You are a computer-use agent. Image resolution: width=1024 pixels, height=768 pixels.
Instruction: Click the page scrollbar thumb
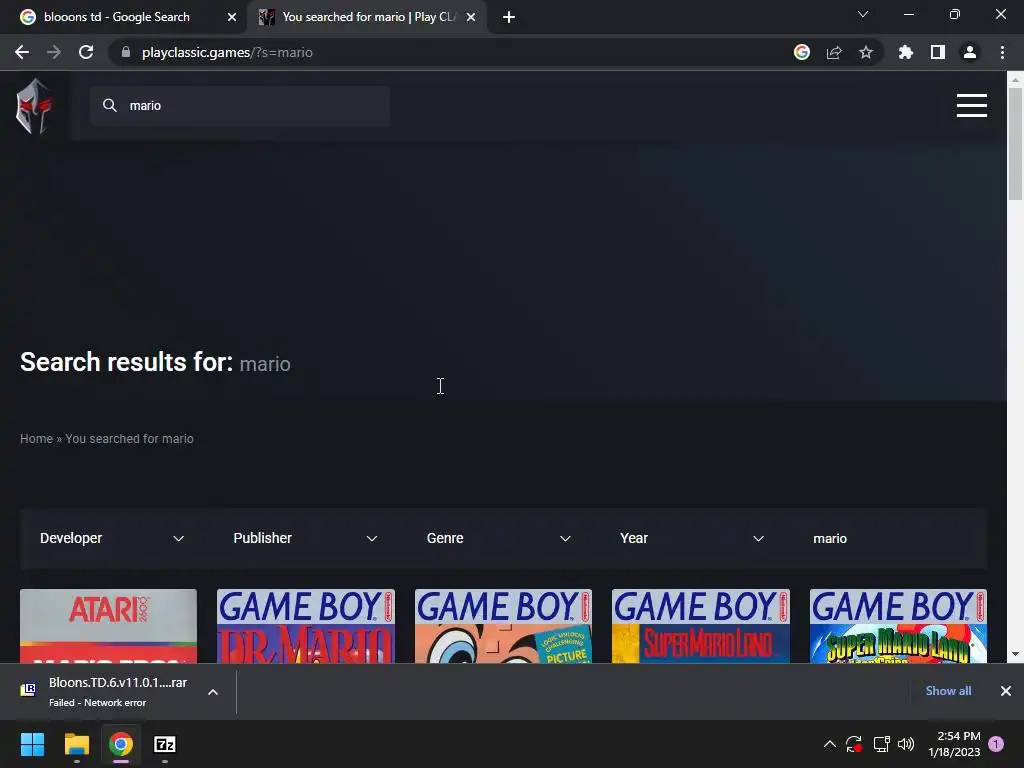1015,144
